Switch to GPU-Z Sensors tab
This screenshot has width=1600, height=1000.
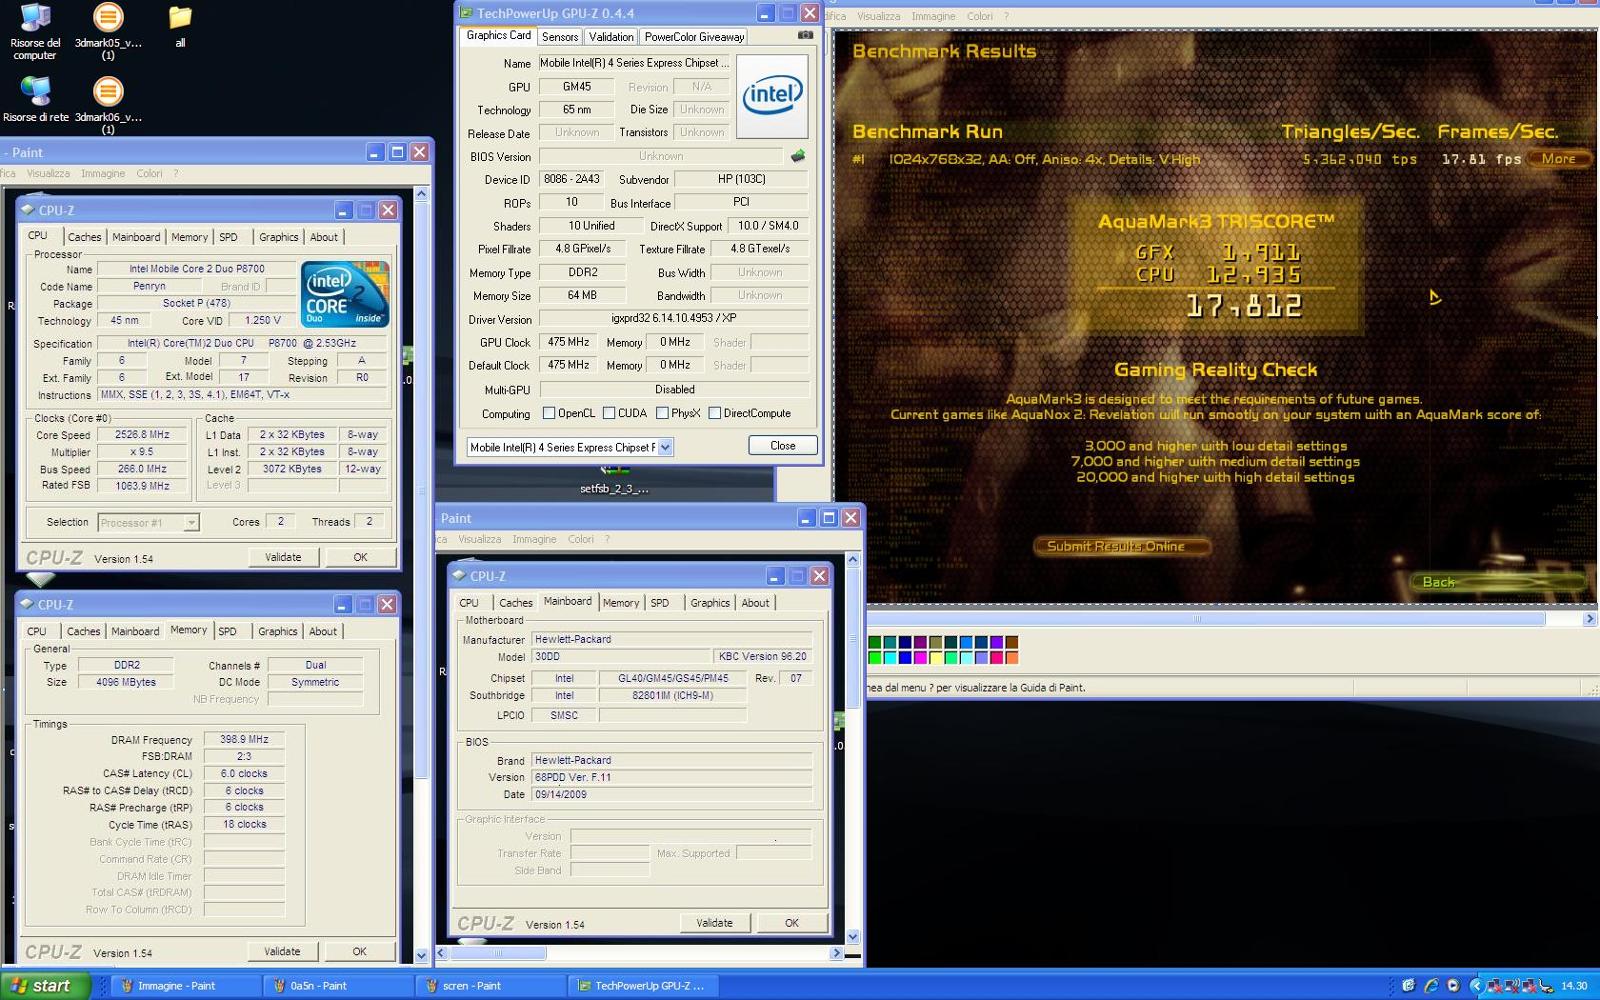[x=560, y=37]
